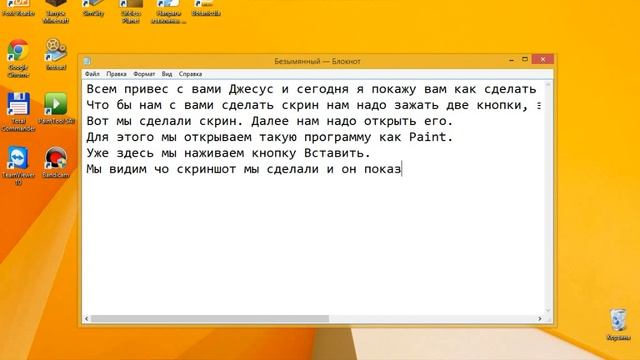Click the empty text area below the last line

313,245
